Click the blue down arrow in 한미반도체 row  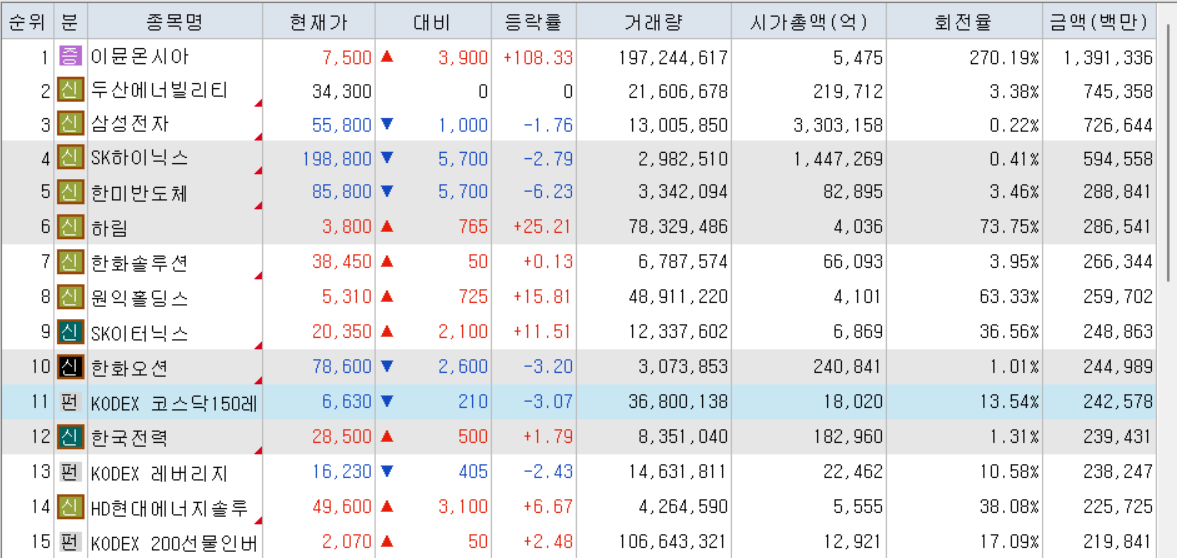click(x=387, y=192)
